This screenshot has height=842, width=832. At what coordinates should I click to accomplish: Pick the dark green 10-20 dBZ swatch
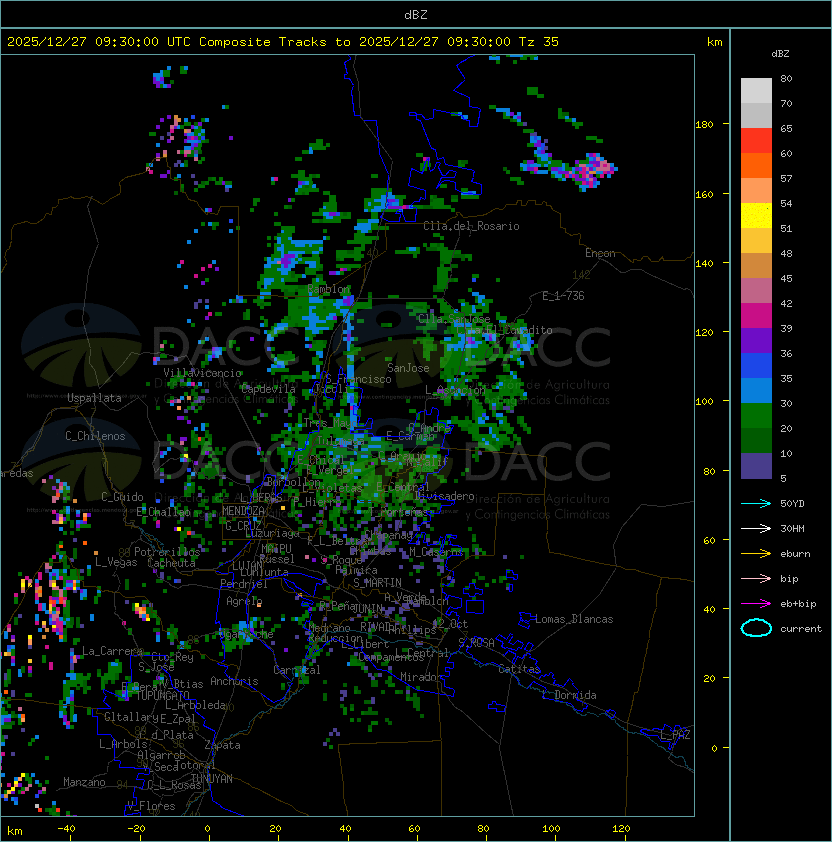[756, 440]
